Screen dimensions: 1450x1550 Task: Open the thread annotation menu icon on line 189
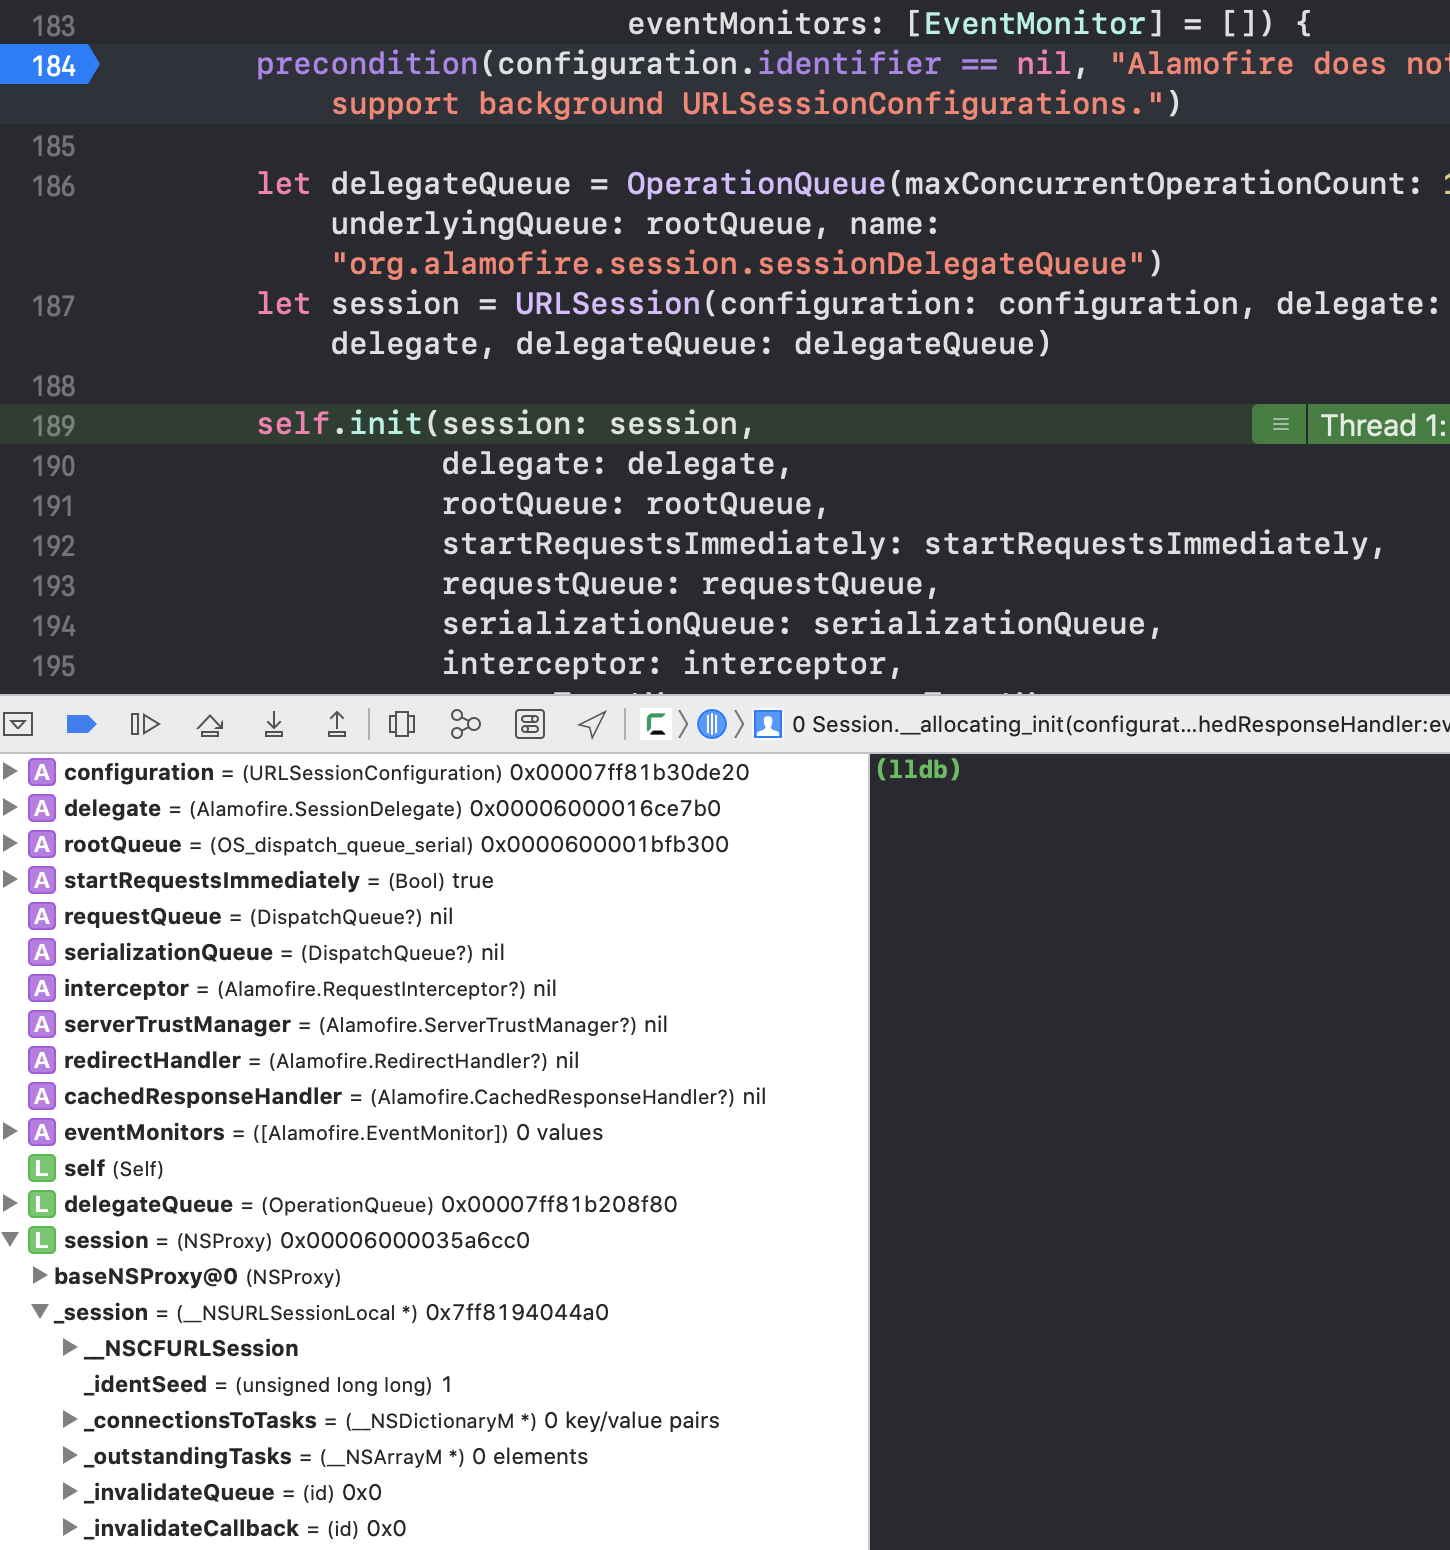[1280, 425]
